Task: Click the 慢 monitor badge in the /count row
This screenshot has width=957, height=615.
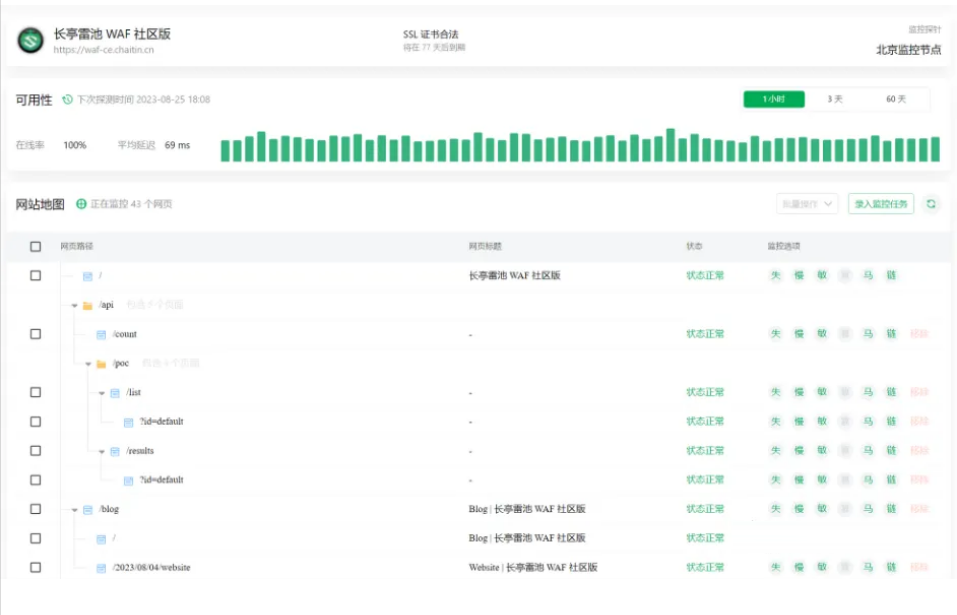Action: pos(799,334)
